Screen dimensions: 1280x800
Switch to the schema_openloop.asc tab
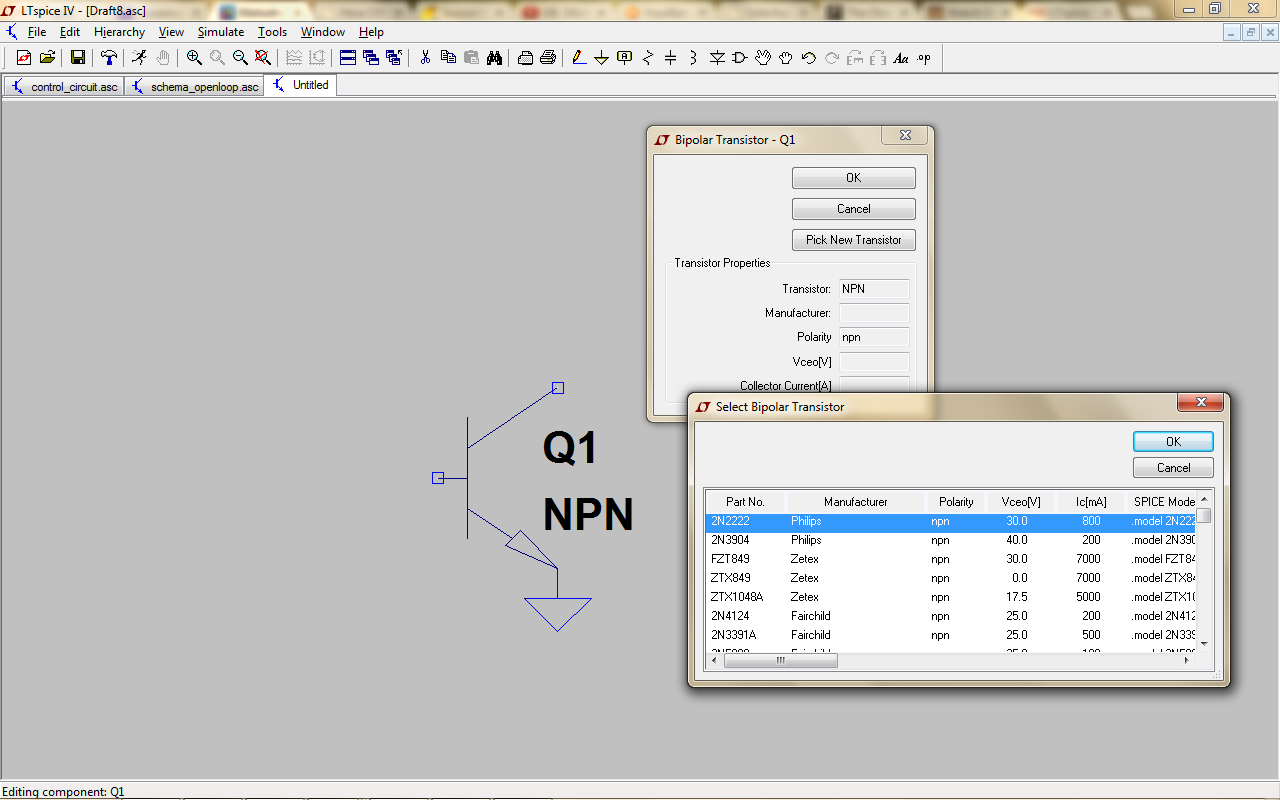[x=196, y=87]
